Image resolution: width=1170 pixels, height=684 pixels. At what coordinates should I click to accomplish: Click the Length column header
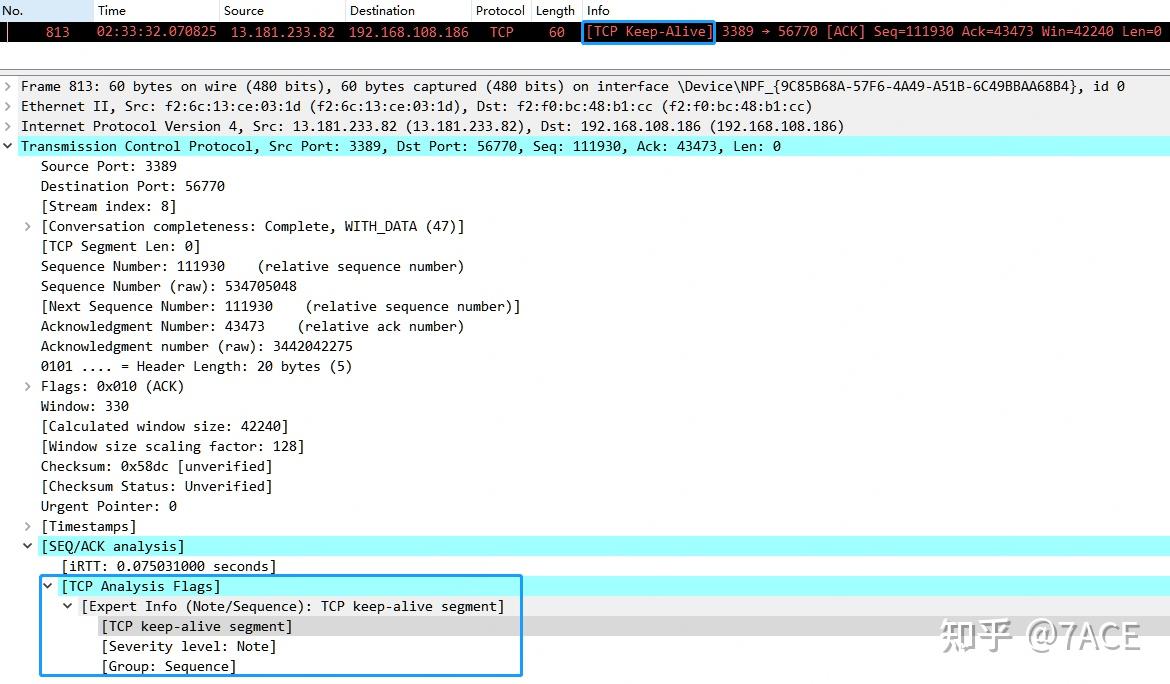[x=554, y=10]
